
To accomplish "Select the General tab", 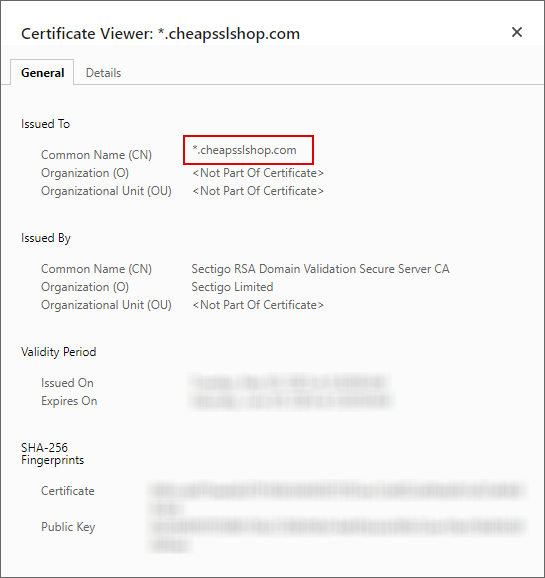I will (42, 73).
